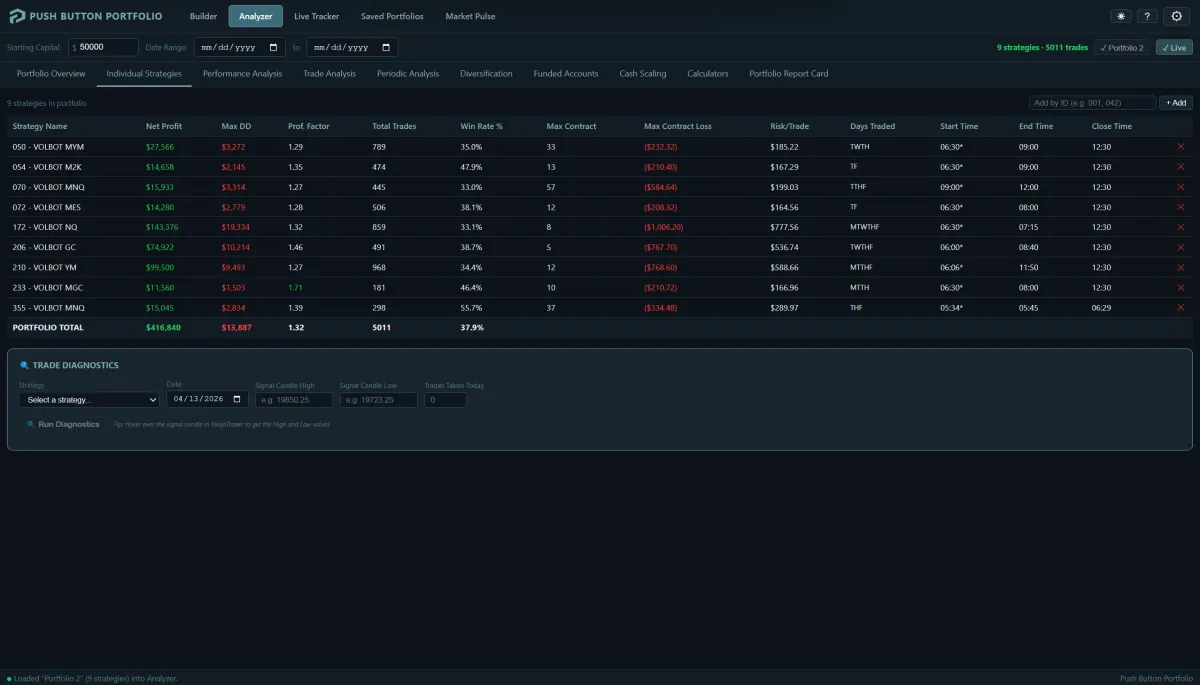
Task: Open Funded Accounts subtab
Action: click(566, 74)
